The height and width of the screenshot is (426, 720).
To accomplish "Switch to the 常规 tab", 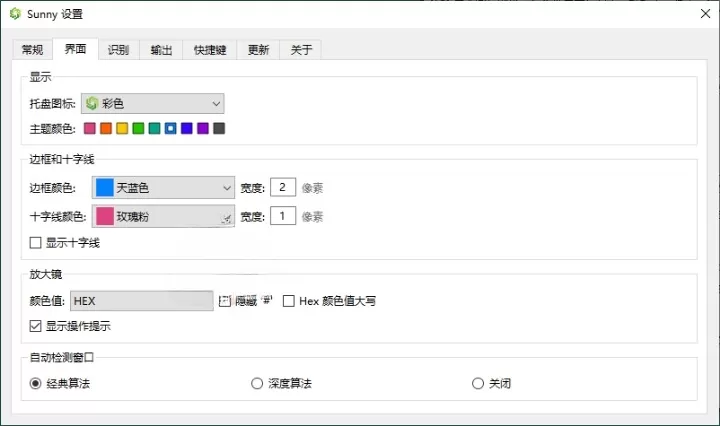I will (33, 50).
